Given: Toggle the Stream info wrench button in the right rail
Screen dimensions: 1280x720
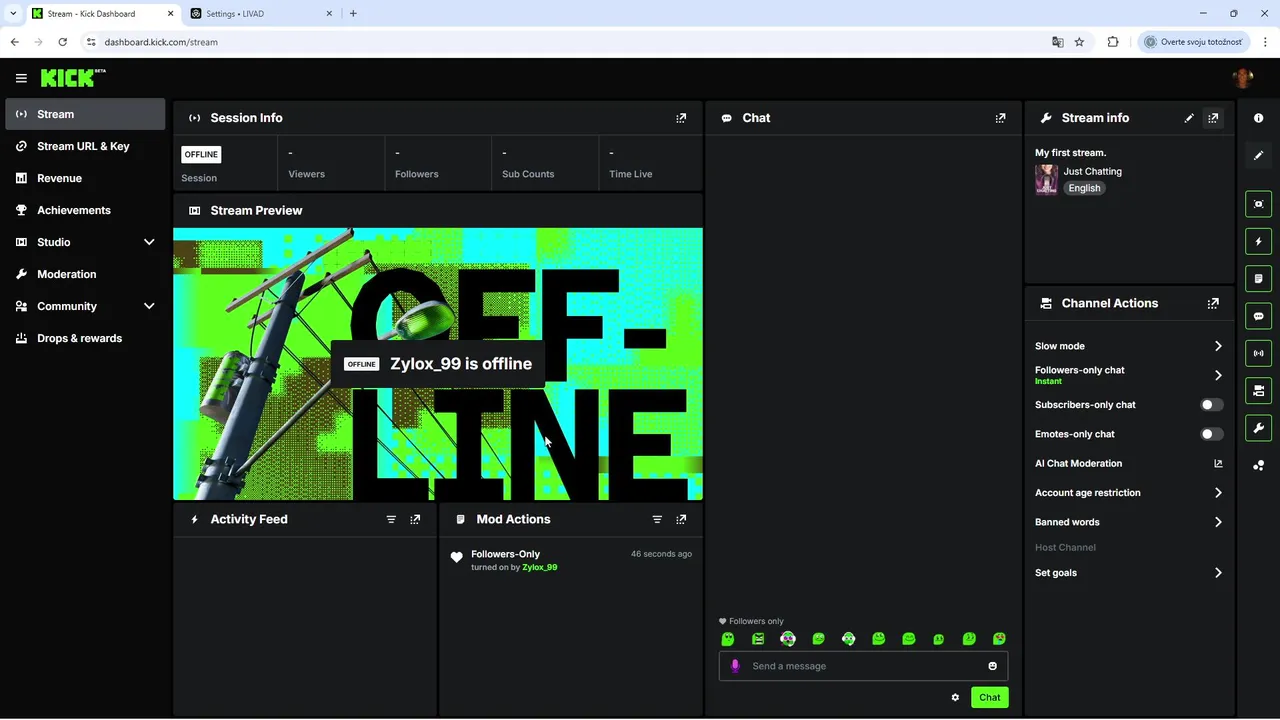Looking at the screenshot, I should [x=1258, y=428].
